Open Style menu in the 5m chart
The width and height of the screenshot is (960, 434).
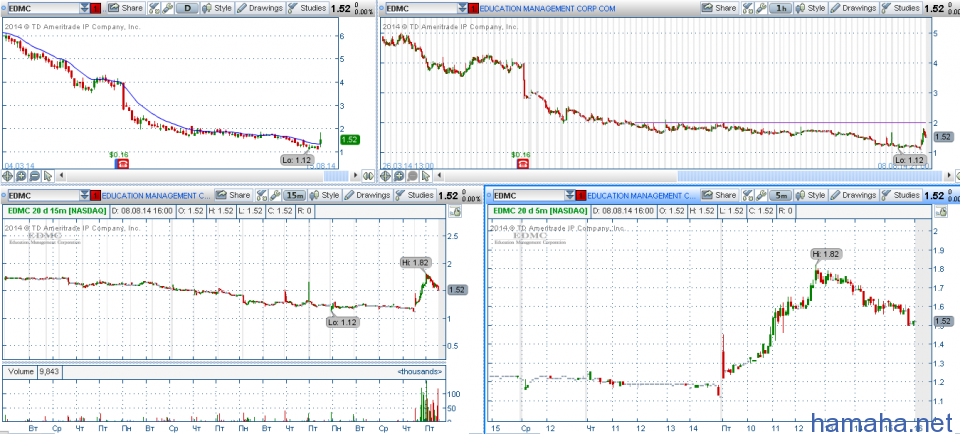[x=811, y=195]
